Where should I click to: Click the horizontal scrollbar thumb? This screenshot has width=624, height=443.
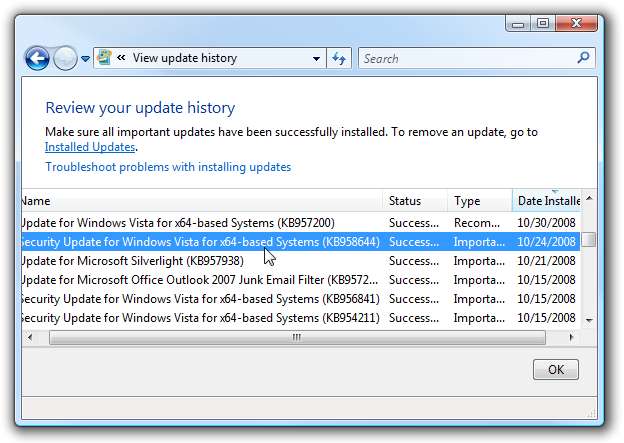(x=297, y=338)
